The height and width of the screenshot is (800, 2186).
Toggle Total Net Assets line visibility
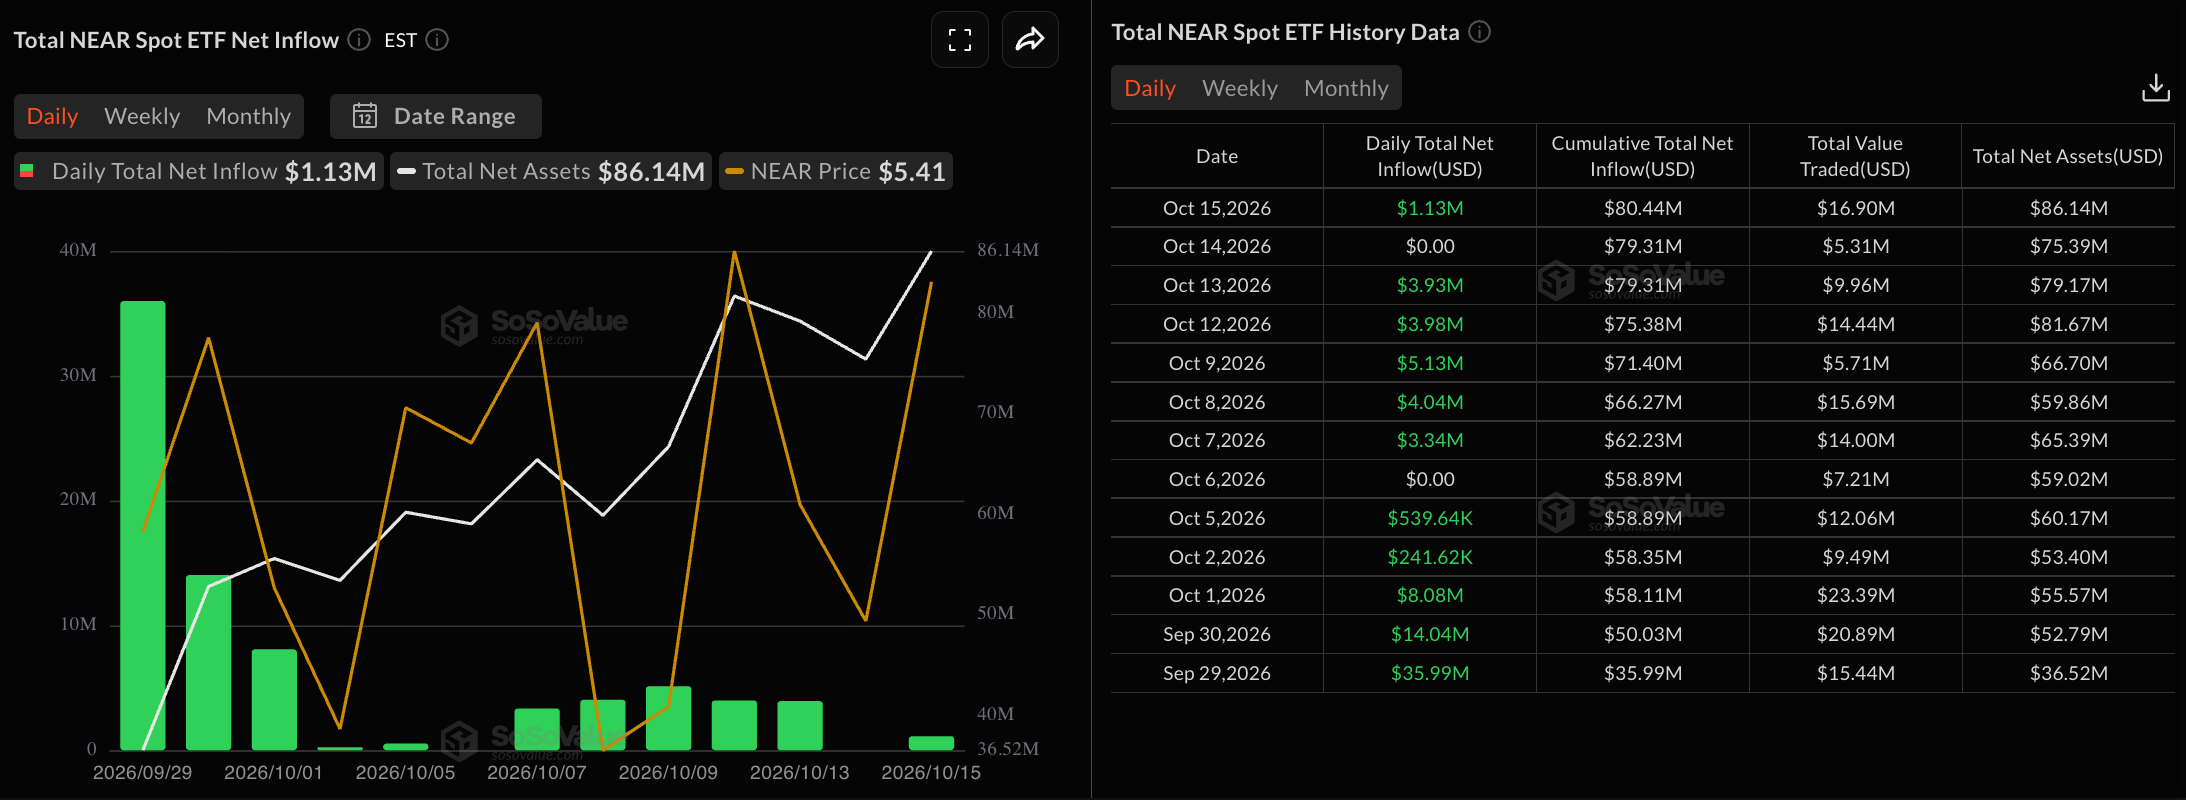pos(551,171)
